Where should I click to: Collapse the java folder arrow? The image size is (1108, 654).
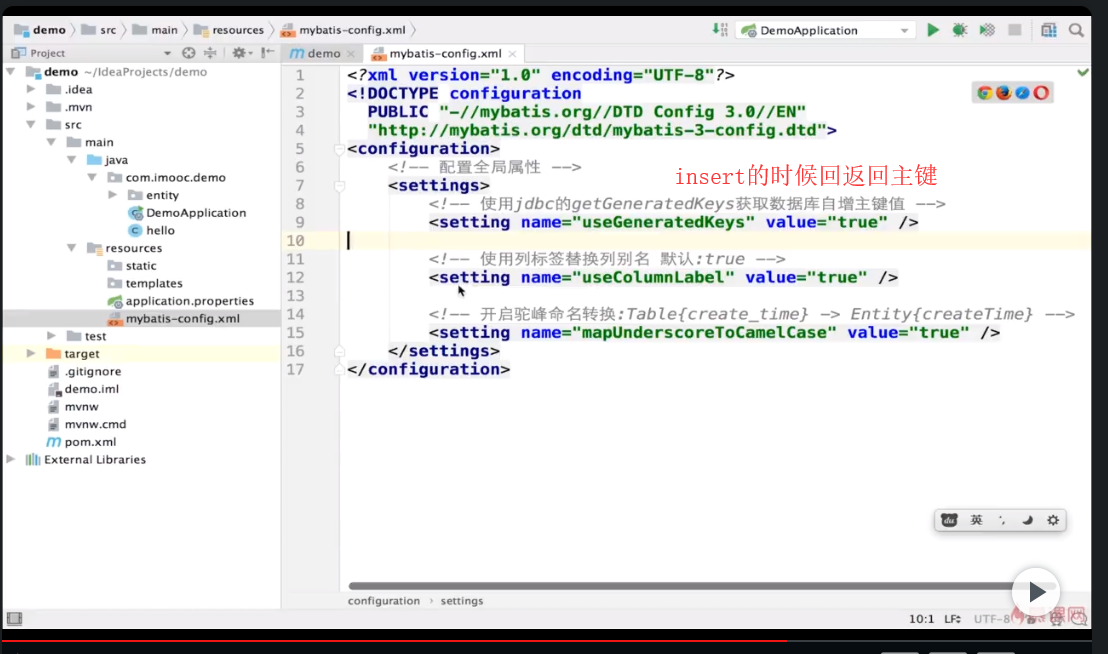[x=71, y=160]
